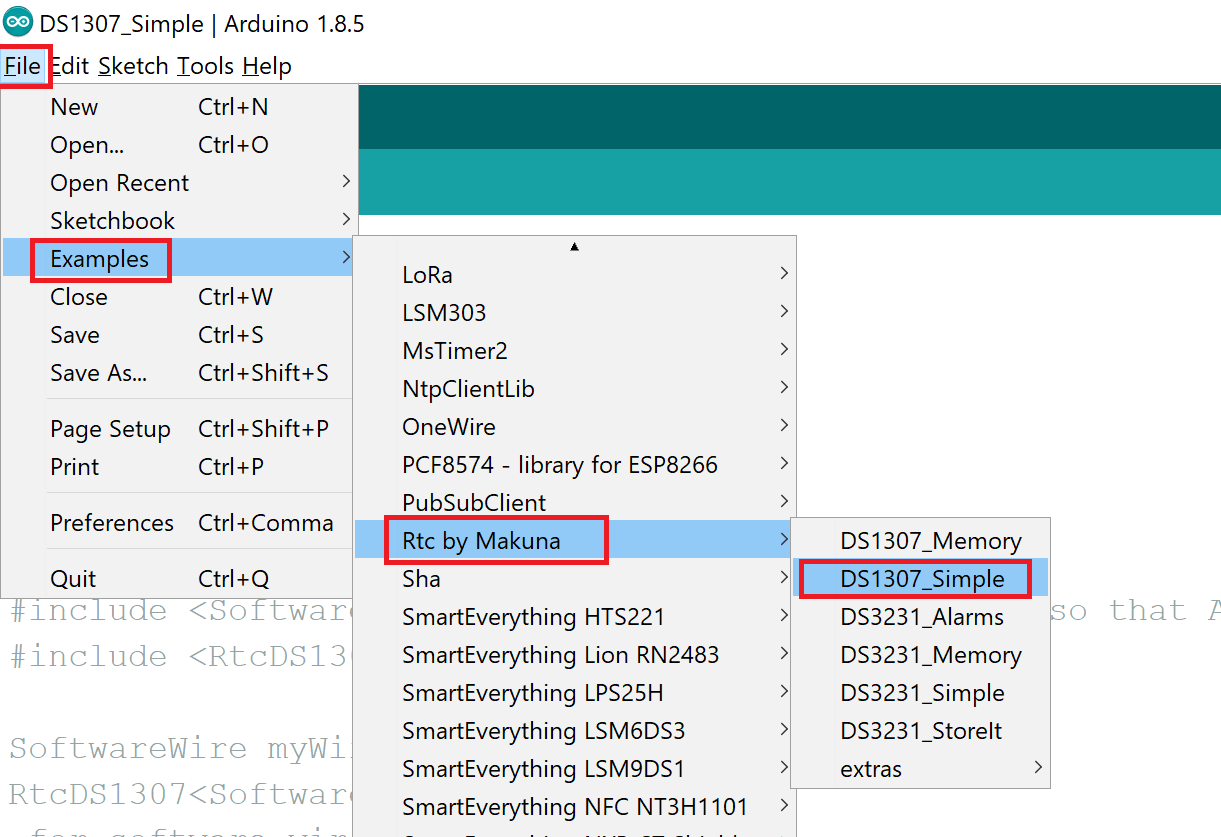The width and height of the screenshot is (1221, 837).
Task: Open the DS3231_Simple example
Action: pyautogui.click(x=920, y=693)
